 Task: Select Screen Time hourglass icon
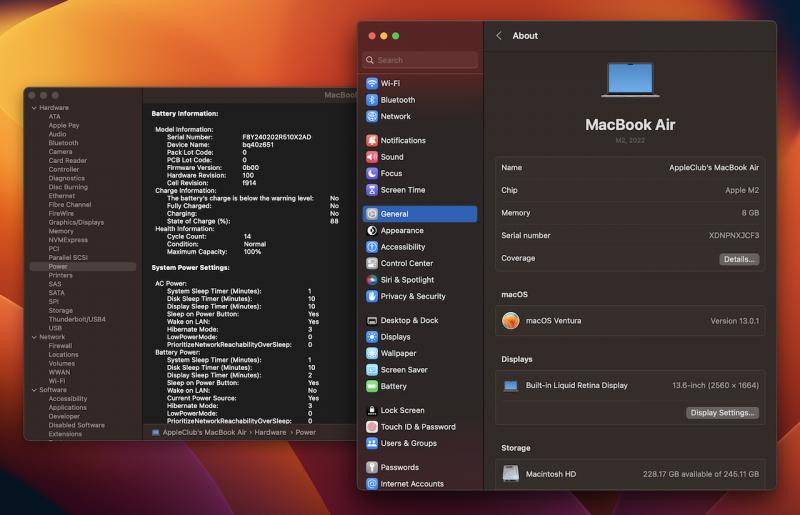[x=372, y=190]
